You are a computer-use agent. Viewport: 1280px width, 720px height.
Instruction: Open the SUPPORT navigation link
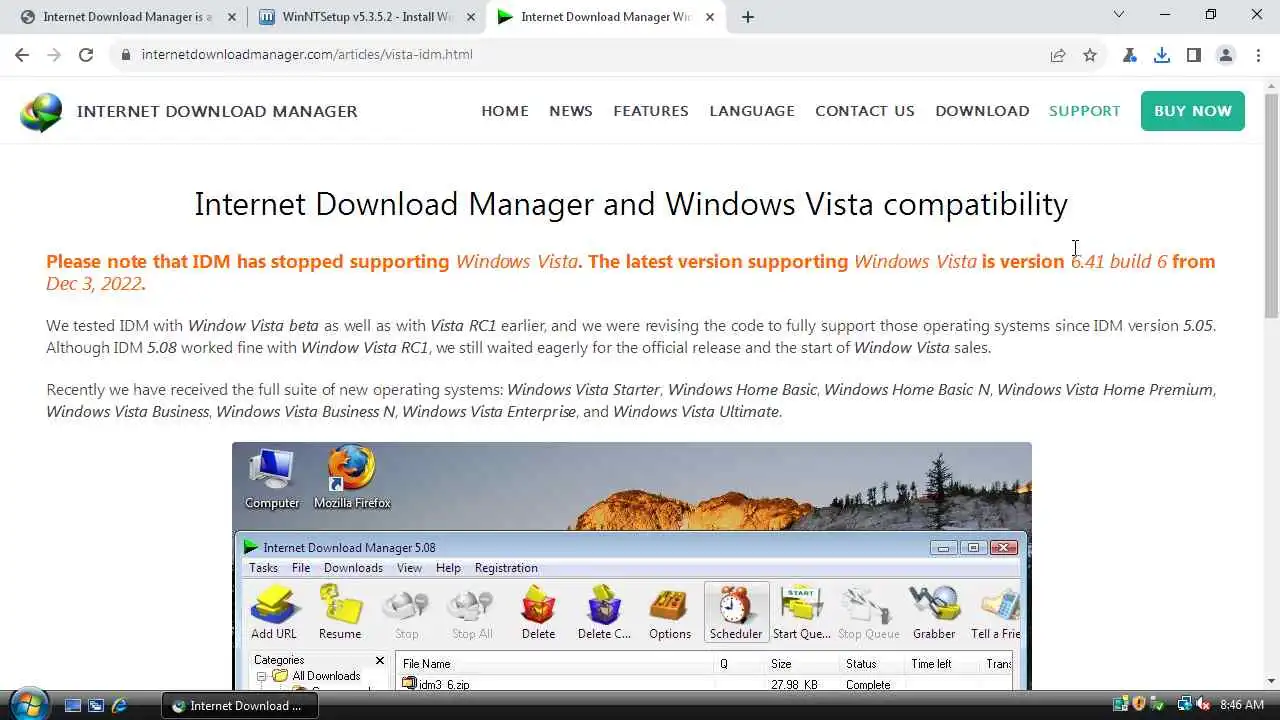1085,111
